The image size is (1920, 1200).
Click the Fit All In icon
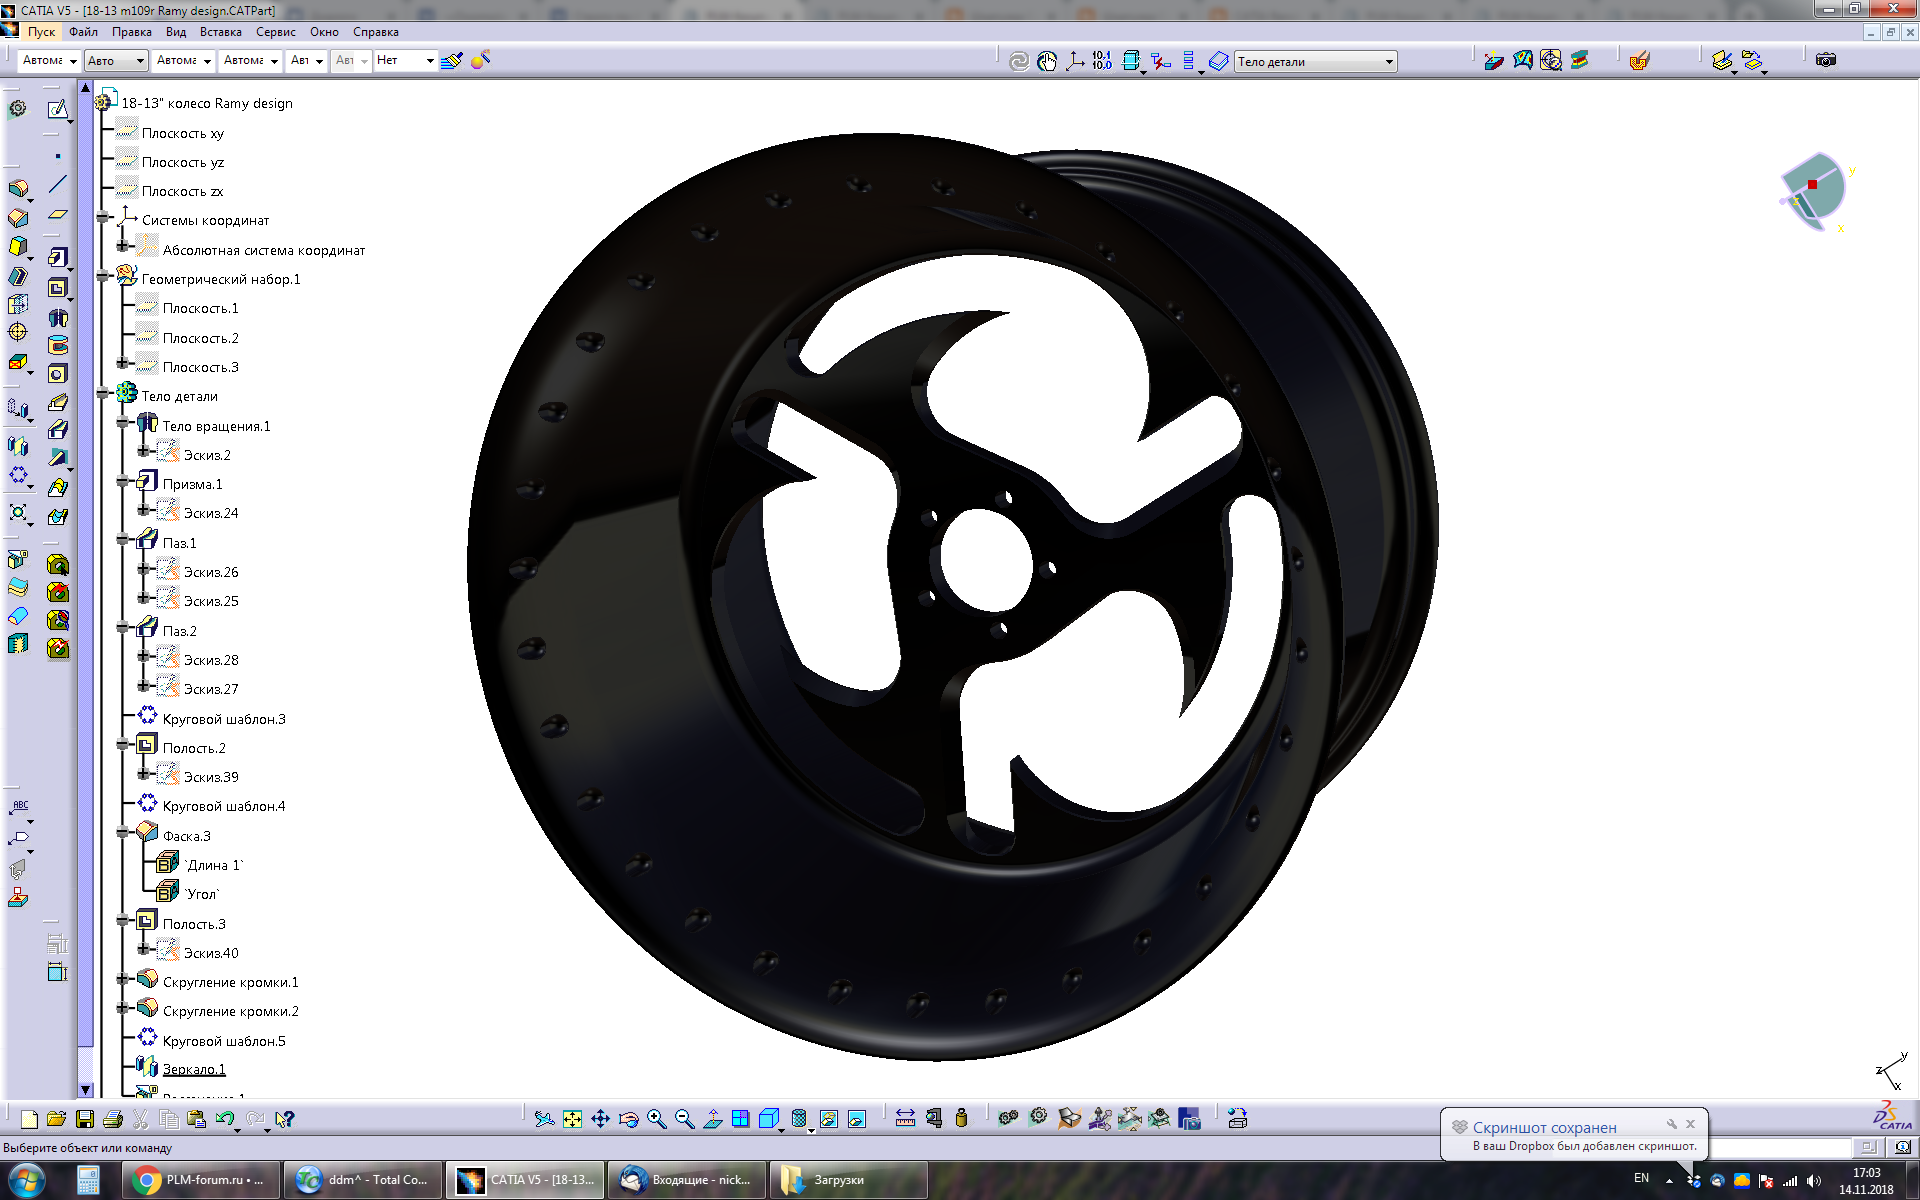point(572,1119)
